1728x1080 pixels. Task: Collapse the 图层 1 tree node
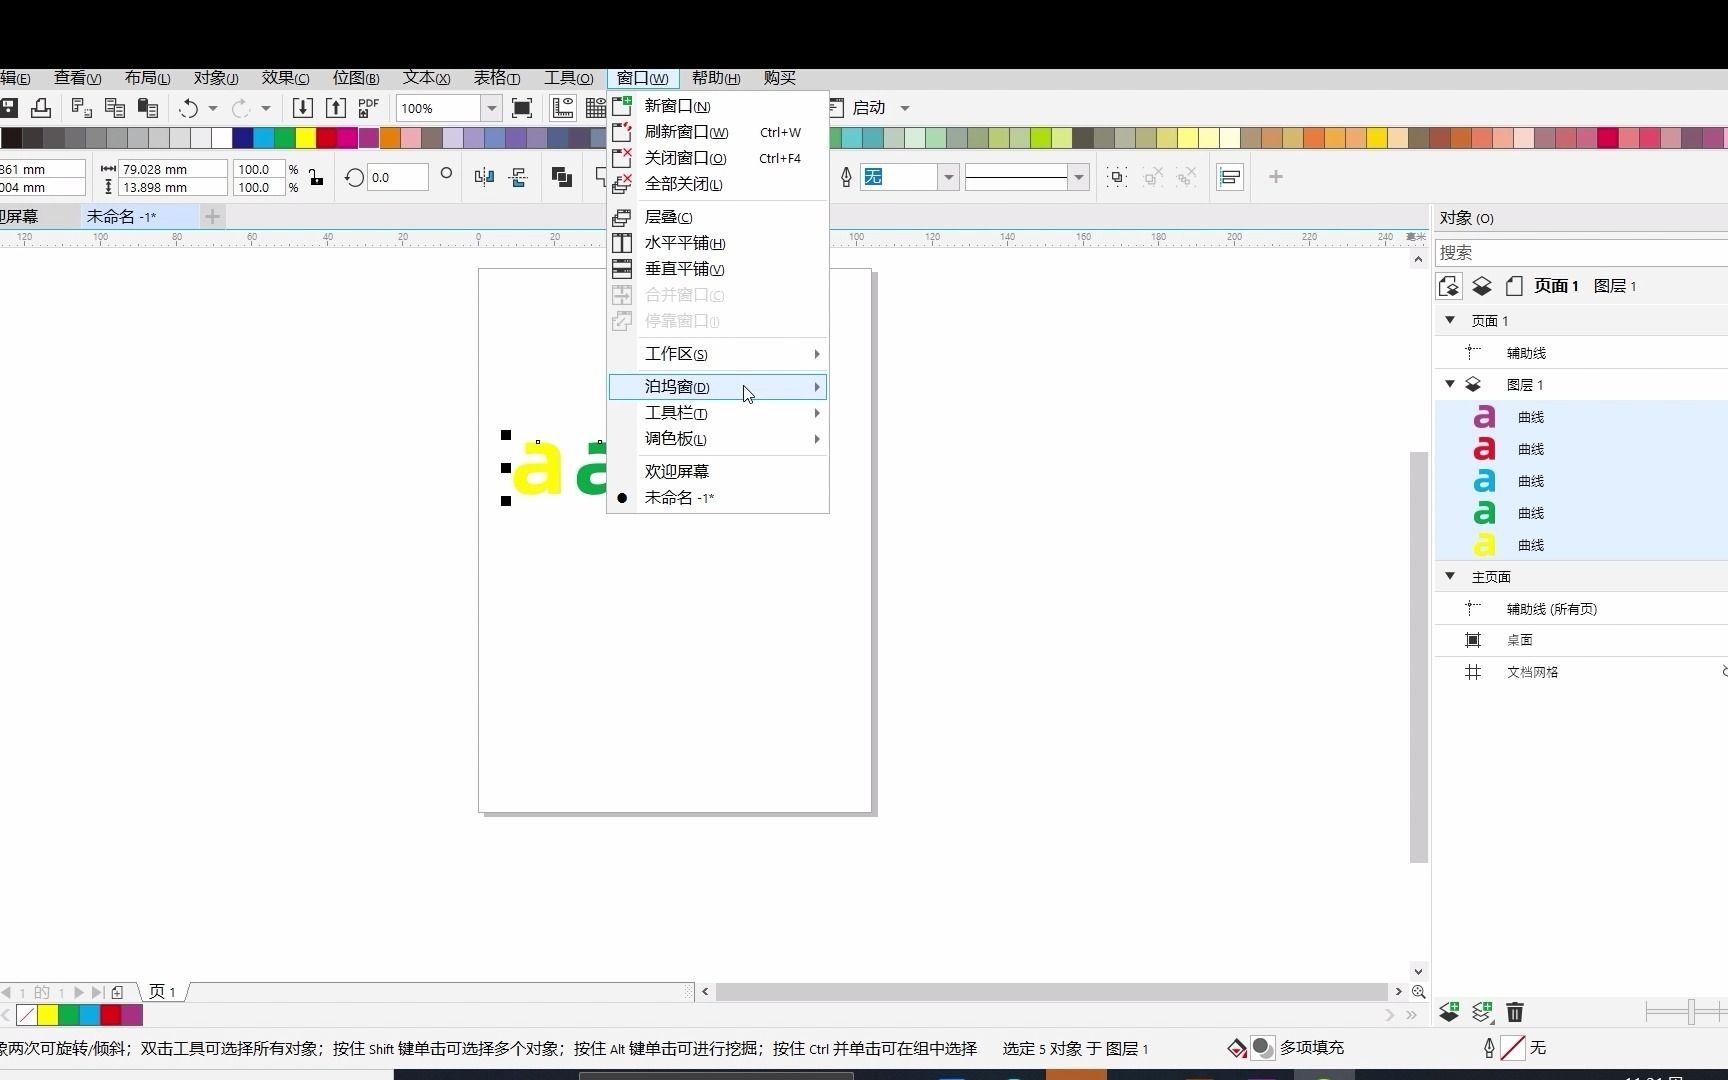click(1450, 384)
